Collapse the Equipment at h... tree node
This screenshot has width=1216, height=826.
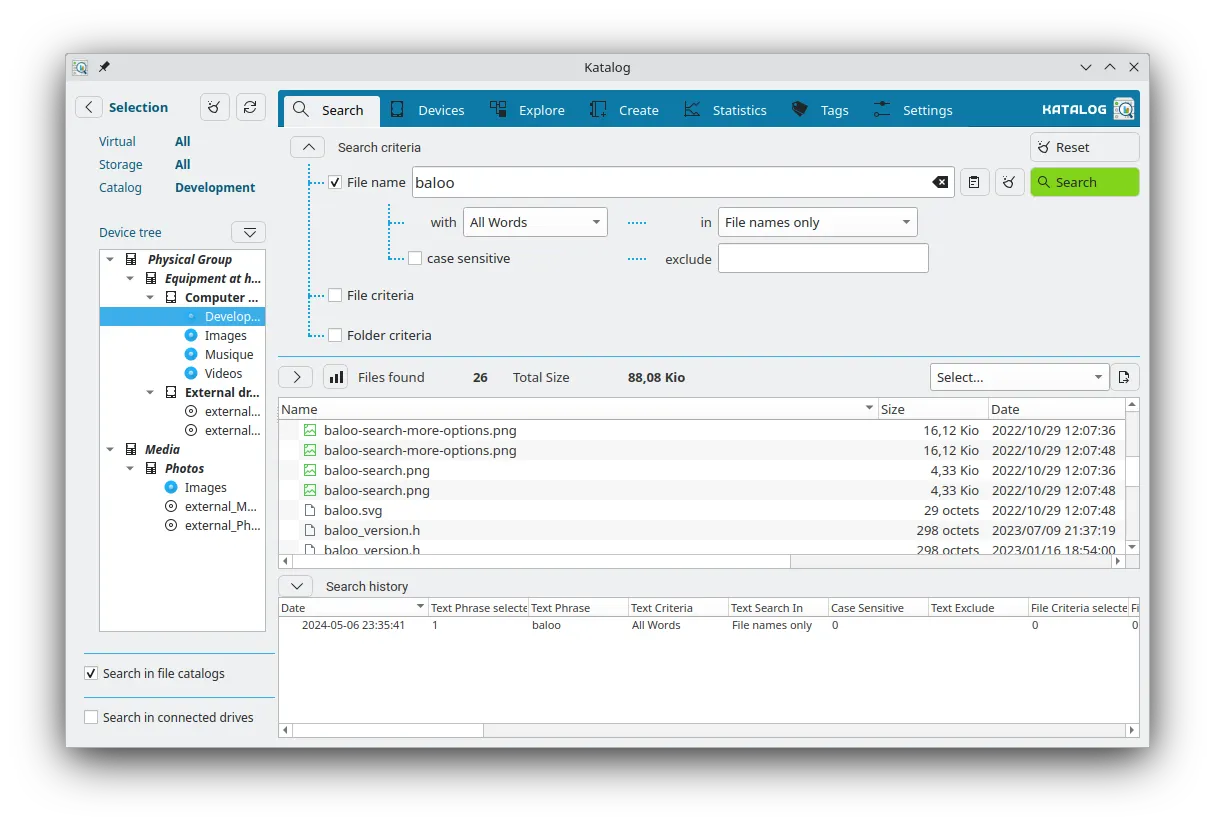click(x=130, y=278)
